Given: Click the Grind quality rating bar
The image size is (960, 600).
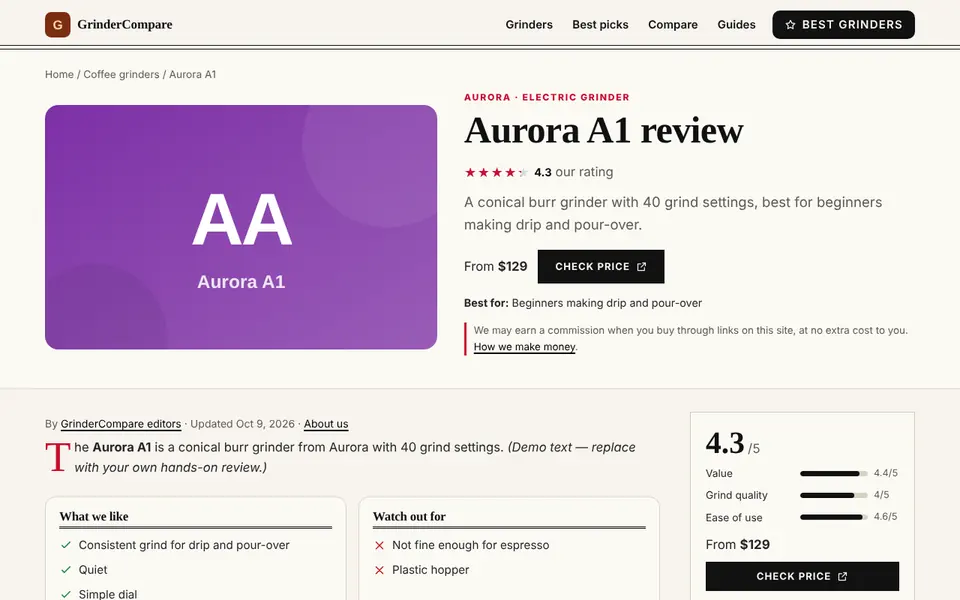Looking at the screenshot, I should 833,495.
